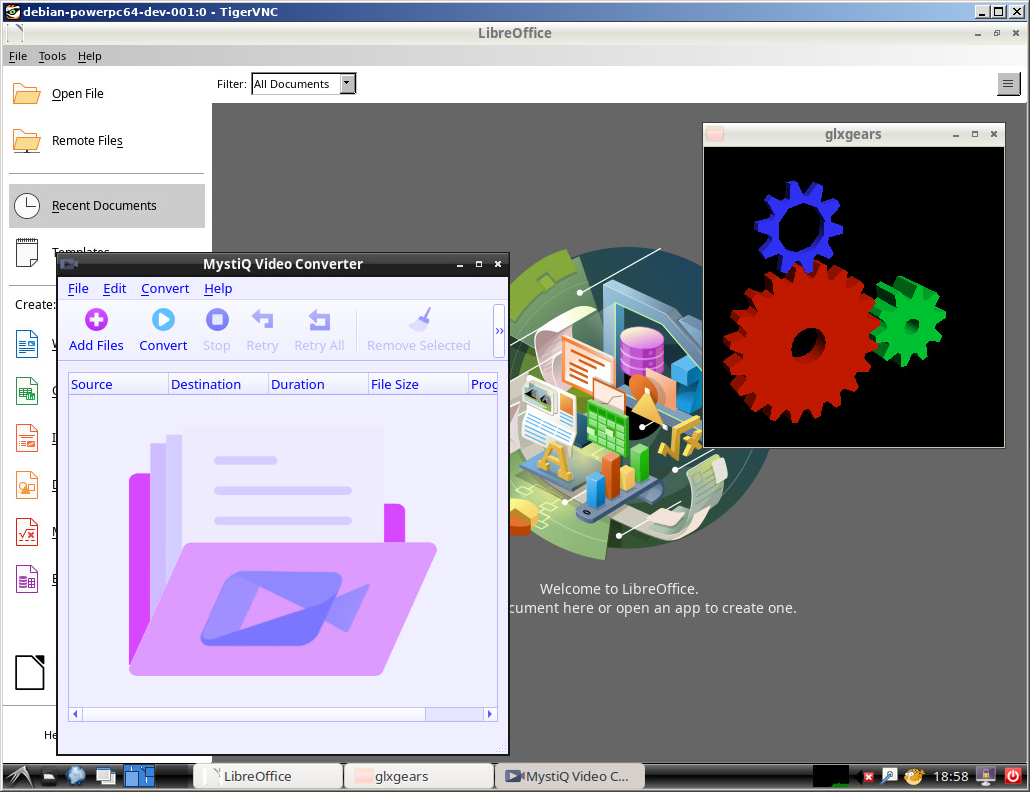Click the Impress Presentation icon in sidebar
Screen dimensions: 1030x792
click(x=27, y=437)
